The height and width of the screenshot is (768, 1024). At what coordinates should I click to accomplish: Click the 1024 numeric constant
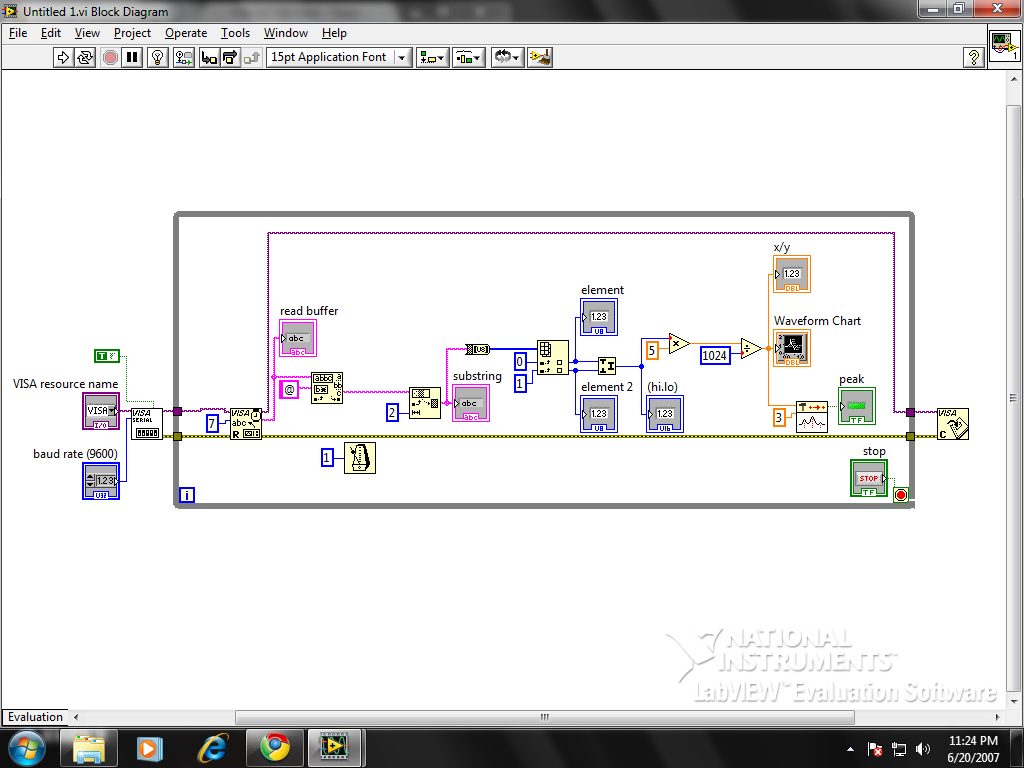tap(714, 355)
